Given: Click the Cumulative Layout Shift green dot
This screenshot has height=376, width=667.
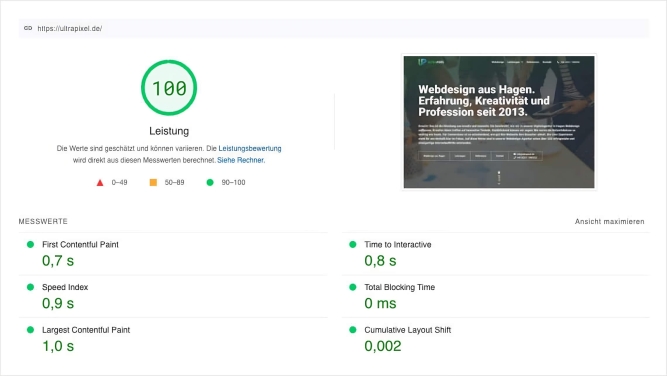Looking at the screenshot, I should click(x=353, y=330).
